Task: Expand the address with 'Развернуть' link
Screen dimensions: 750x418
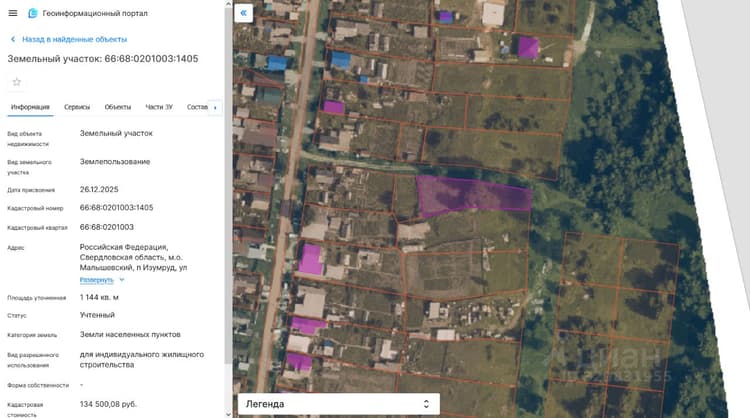Action: pos(97,280)
